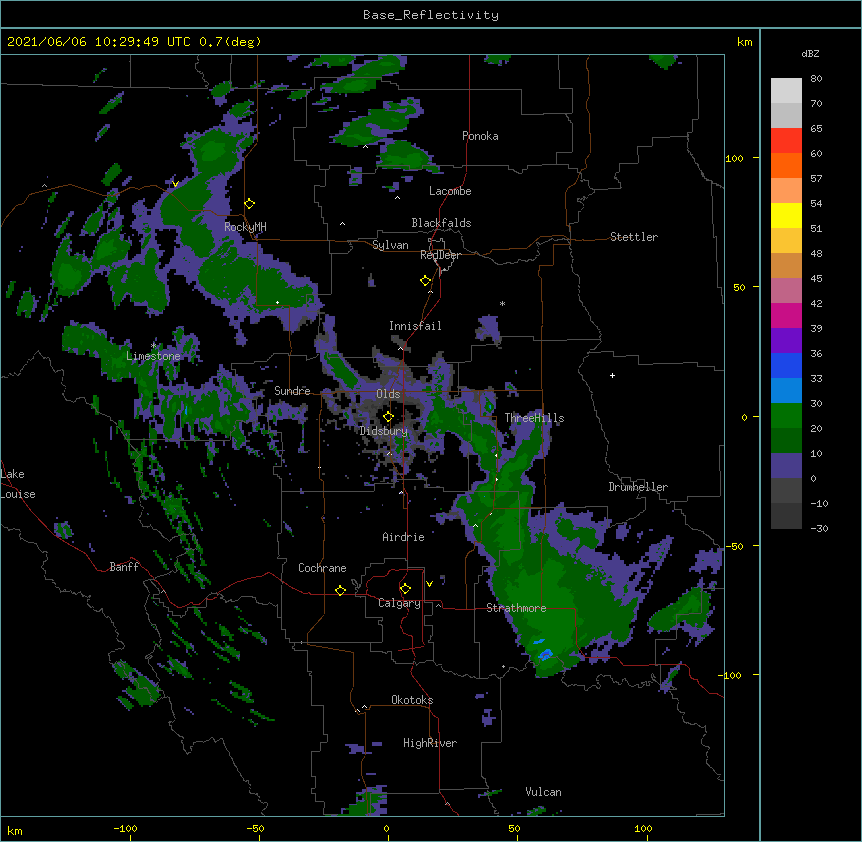Click the km unit label at top right
This screenshot has height=842, width=862.
coord(744,42)
